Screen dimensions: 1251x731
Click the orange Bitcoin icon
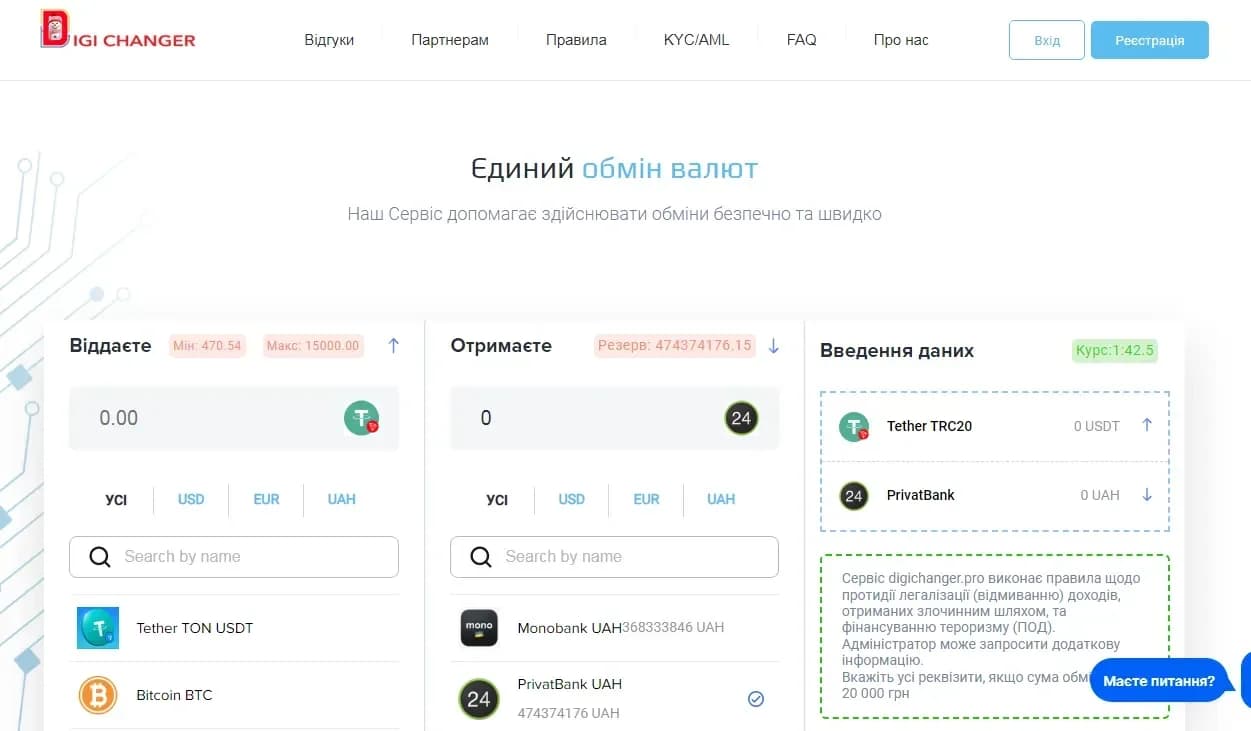point(98,695)
